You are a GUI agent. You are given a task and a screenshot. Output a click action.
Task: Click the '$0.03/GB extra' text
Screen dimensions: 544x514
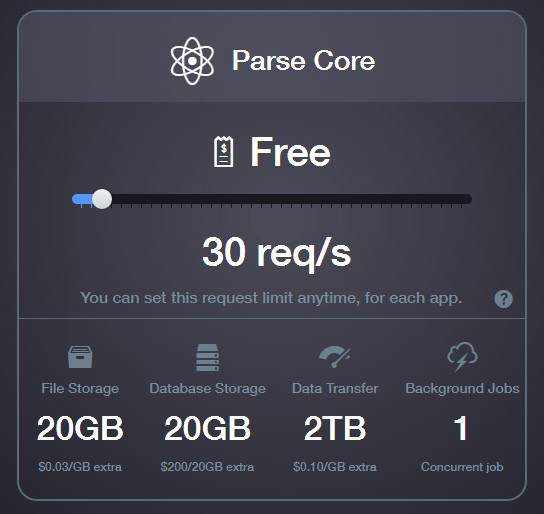(x=80, y=467)
